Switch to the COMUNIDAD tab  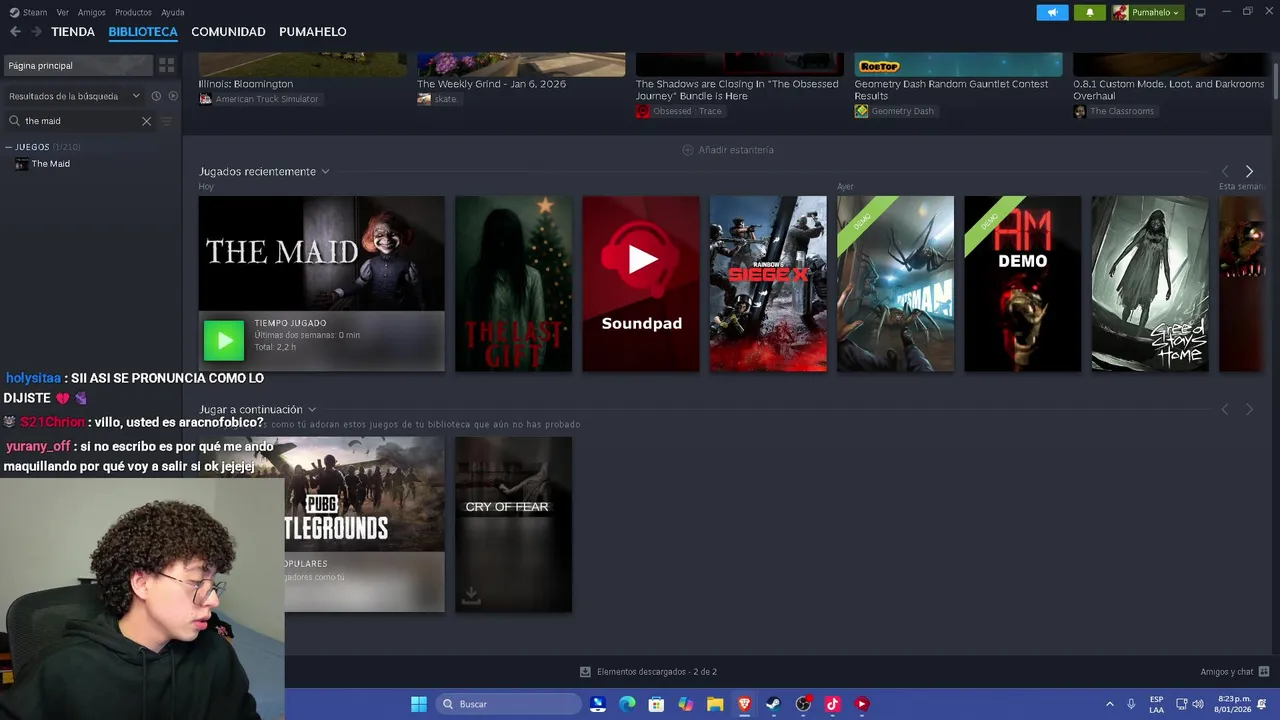coord(228,32)
